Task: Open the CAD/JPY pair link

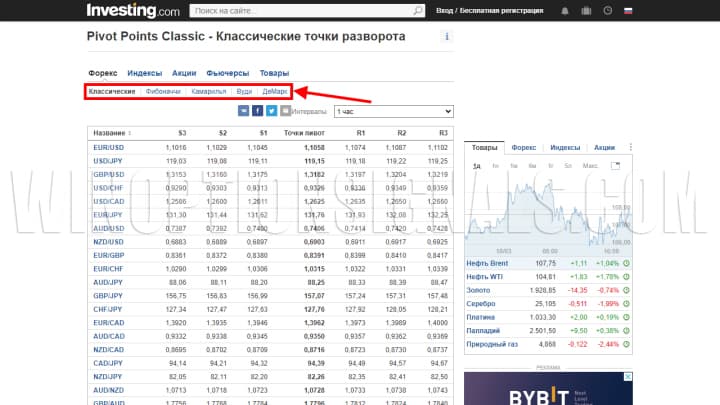Action: 108,363
